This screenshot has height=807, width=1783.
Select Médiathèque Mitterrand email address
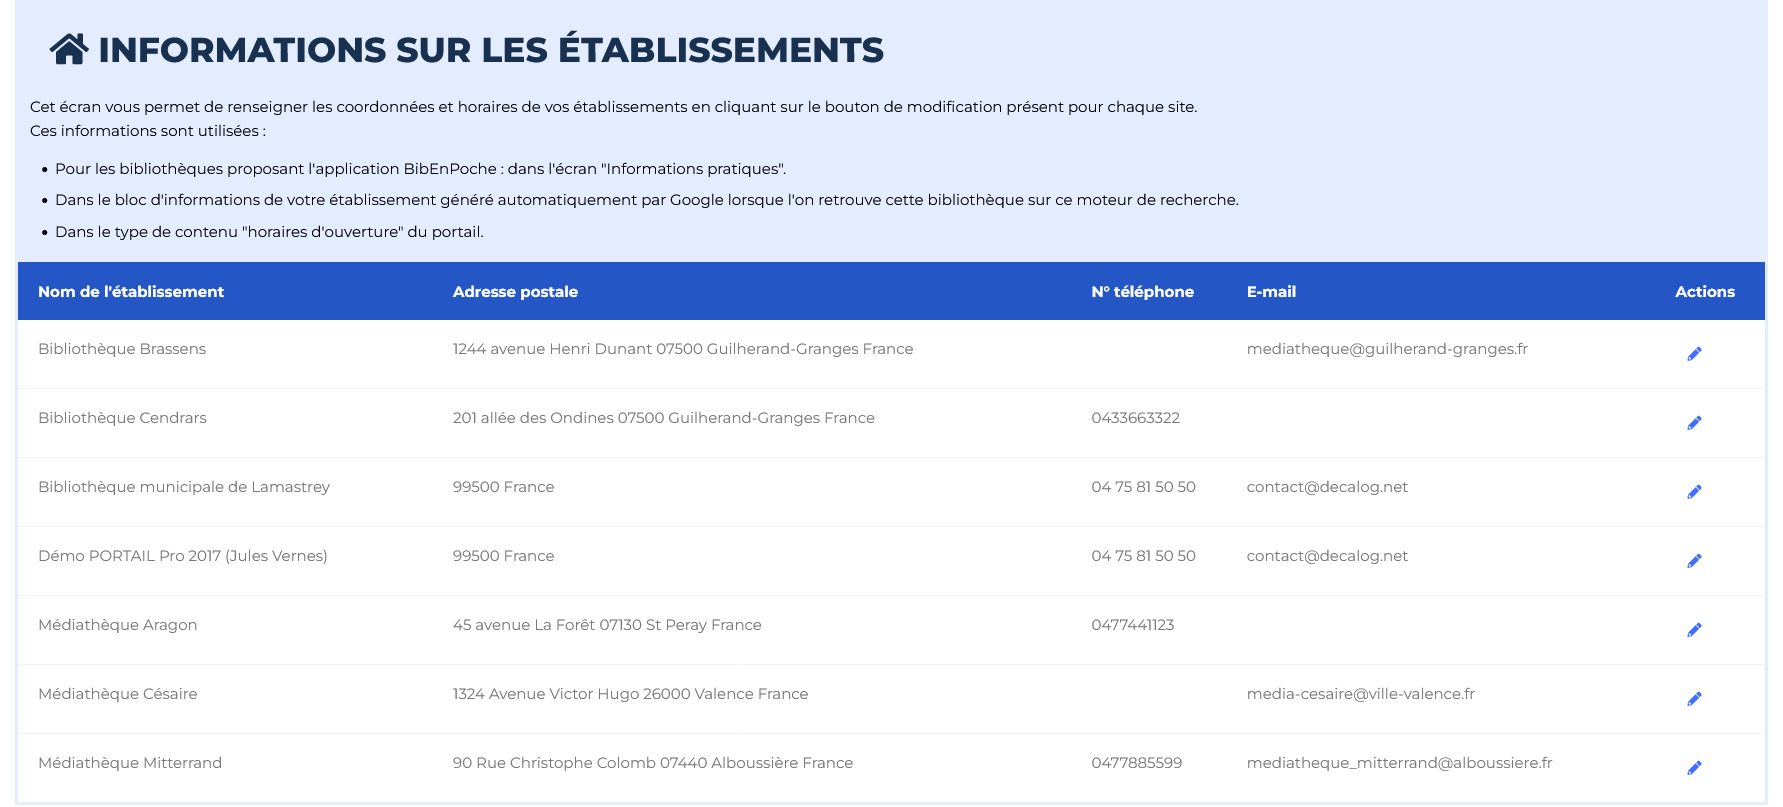click(1398, 763)
